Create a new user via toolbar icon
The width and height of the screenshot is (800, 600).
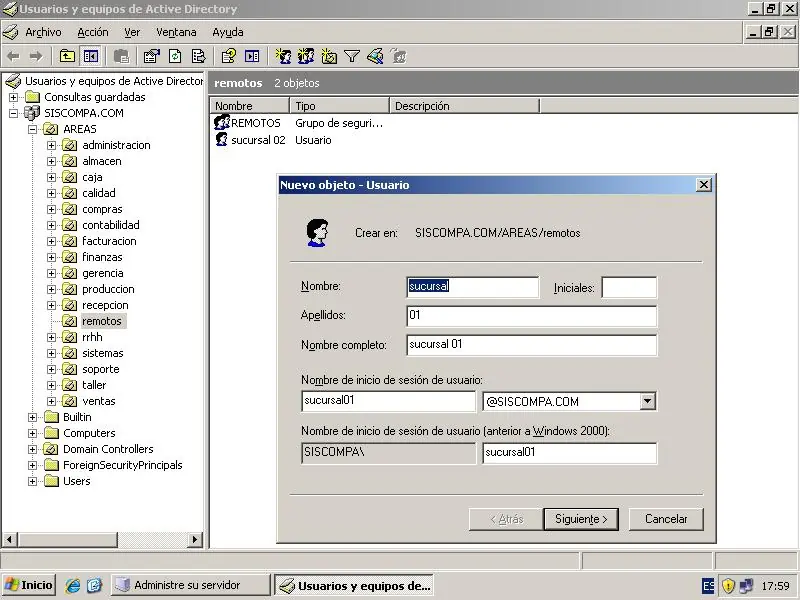(283, 56)
